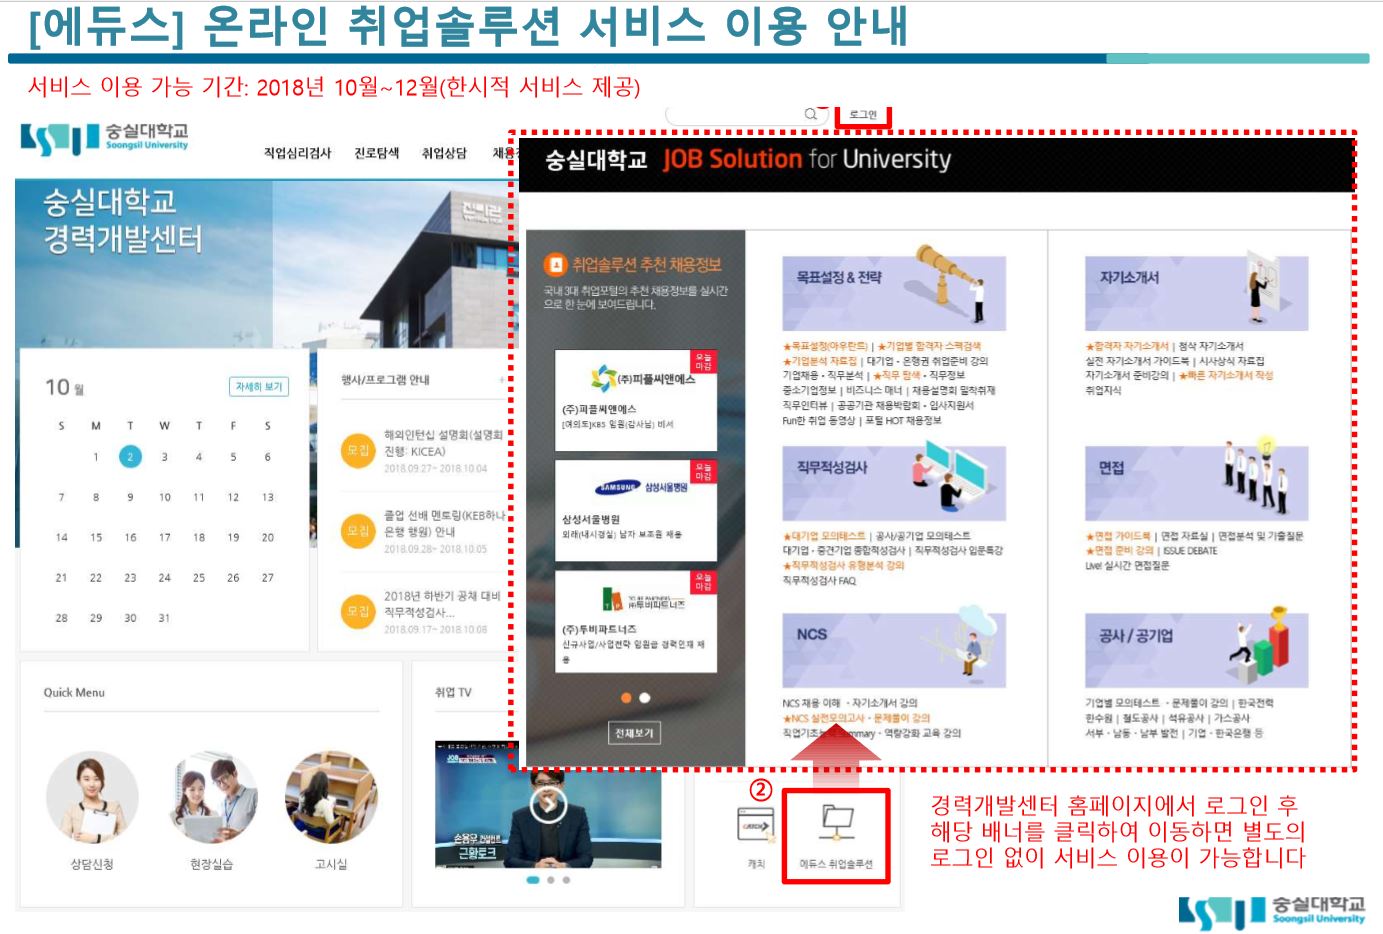Open the 2018년 하반기 공채 대비 event
This screenshot has width=1383, height=934.
pos(442,603)
